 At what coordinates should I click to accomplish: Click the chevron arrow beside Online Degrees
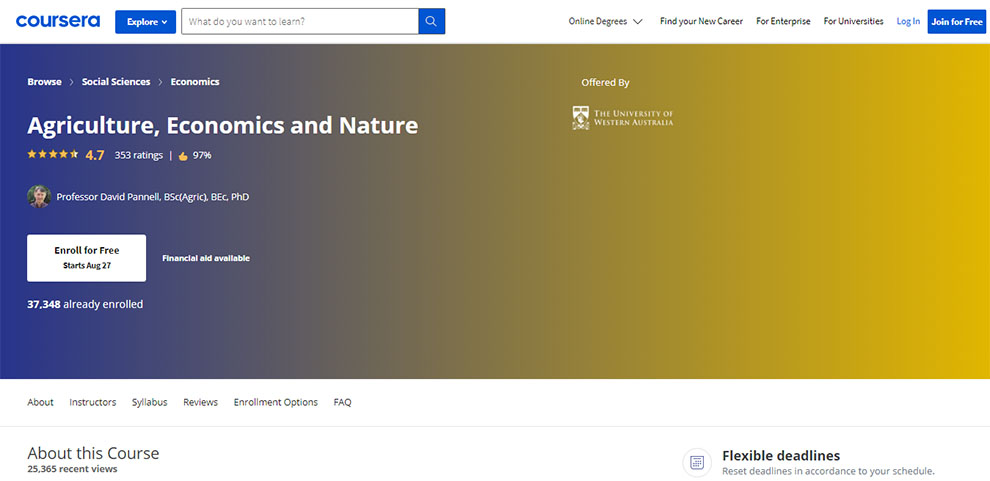click(x=638, y=22)
